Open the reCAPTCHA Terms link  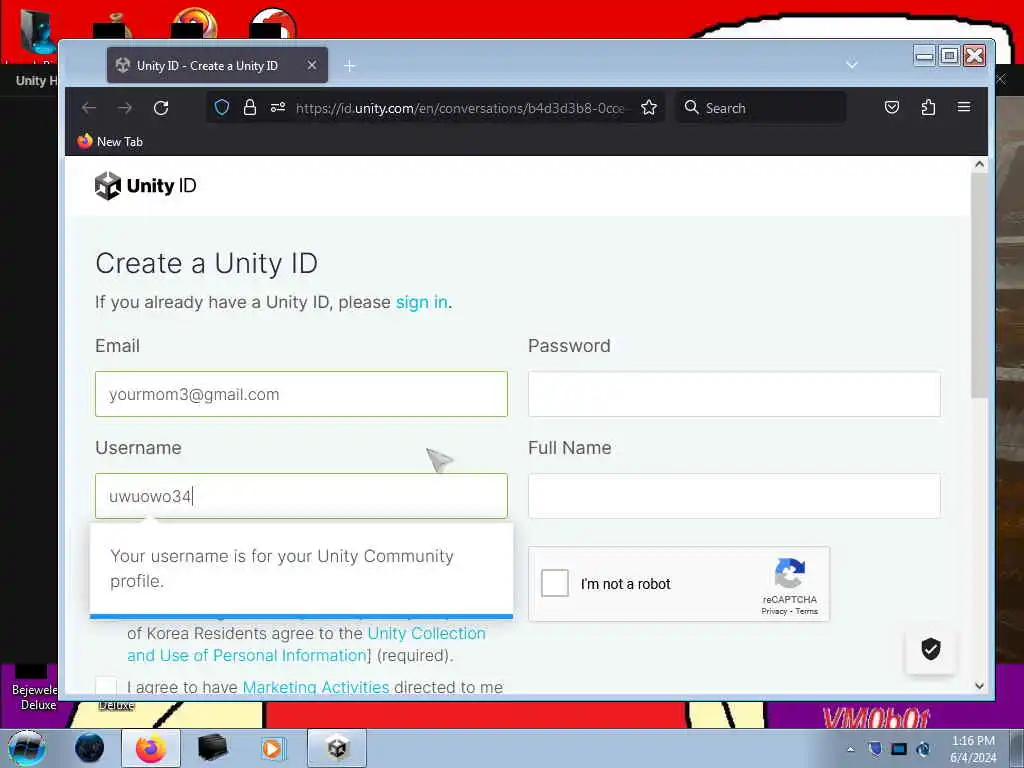click(x=807, y=611)
